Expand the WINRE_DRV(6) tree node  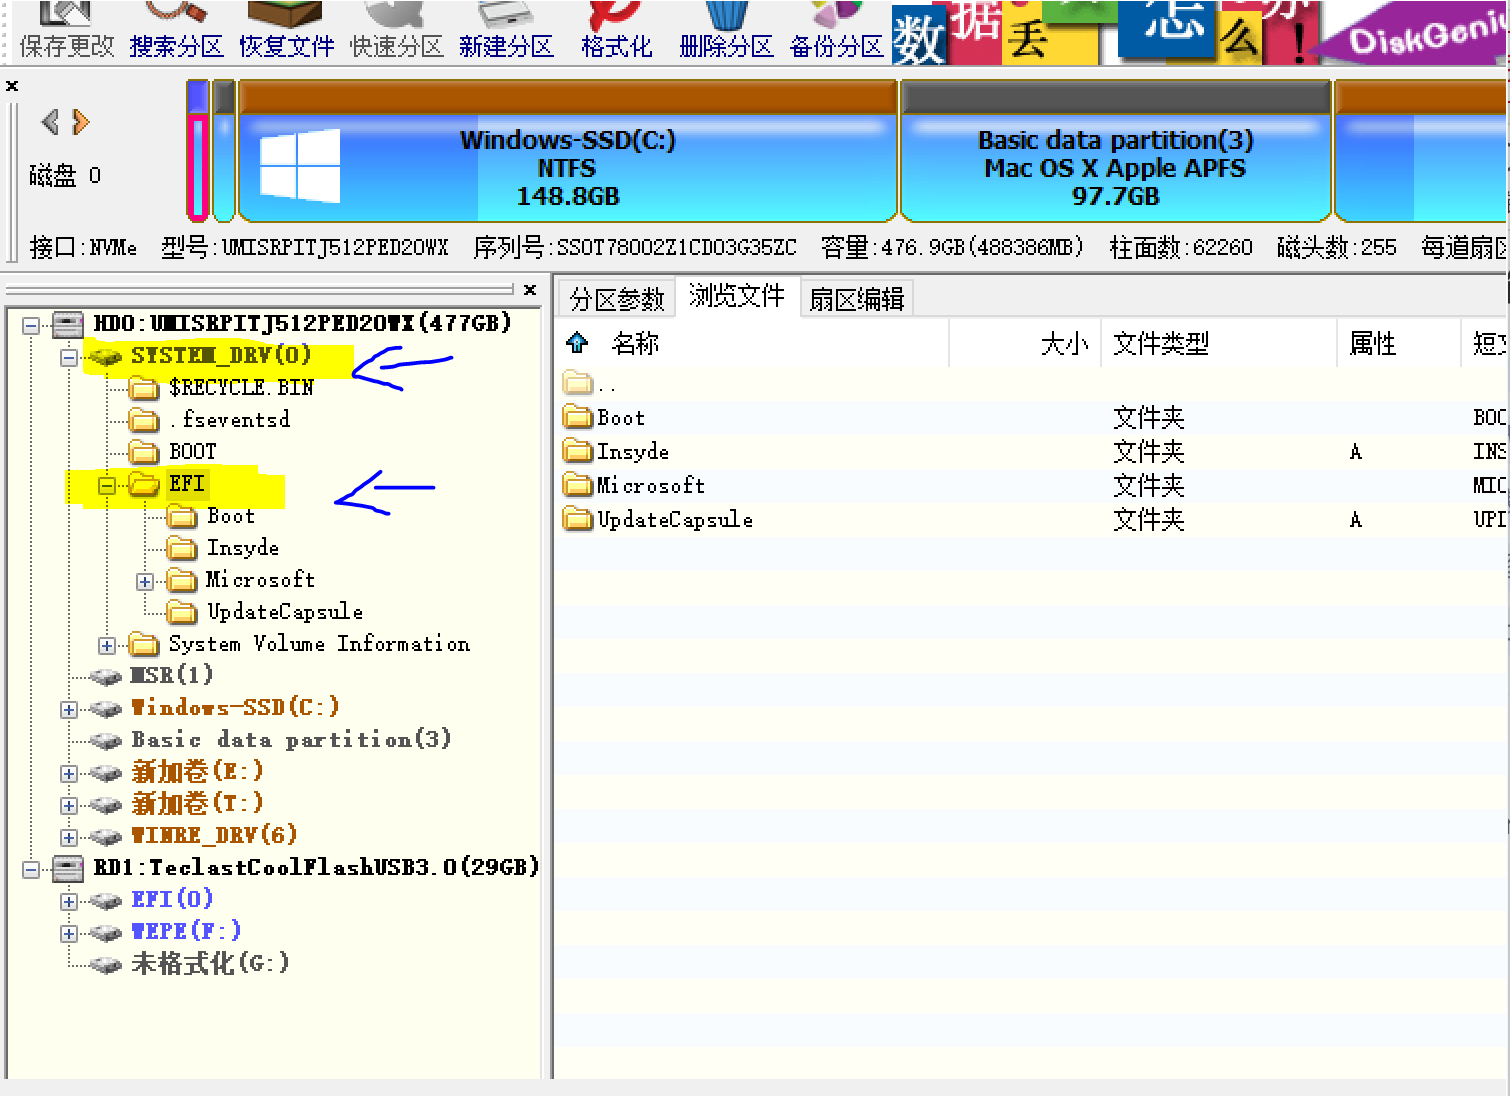pyautogui.click(x=69, y=838)
